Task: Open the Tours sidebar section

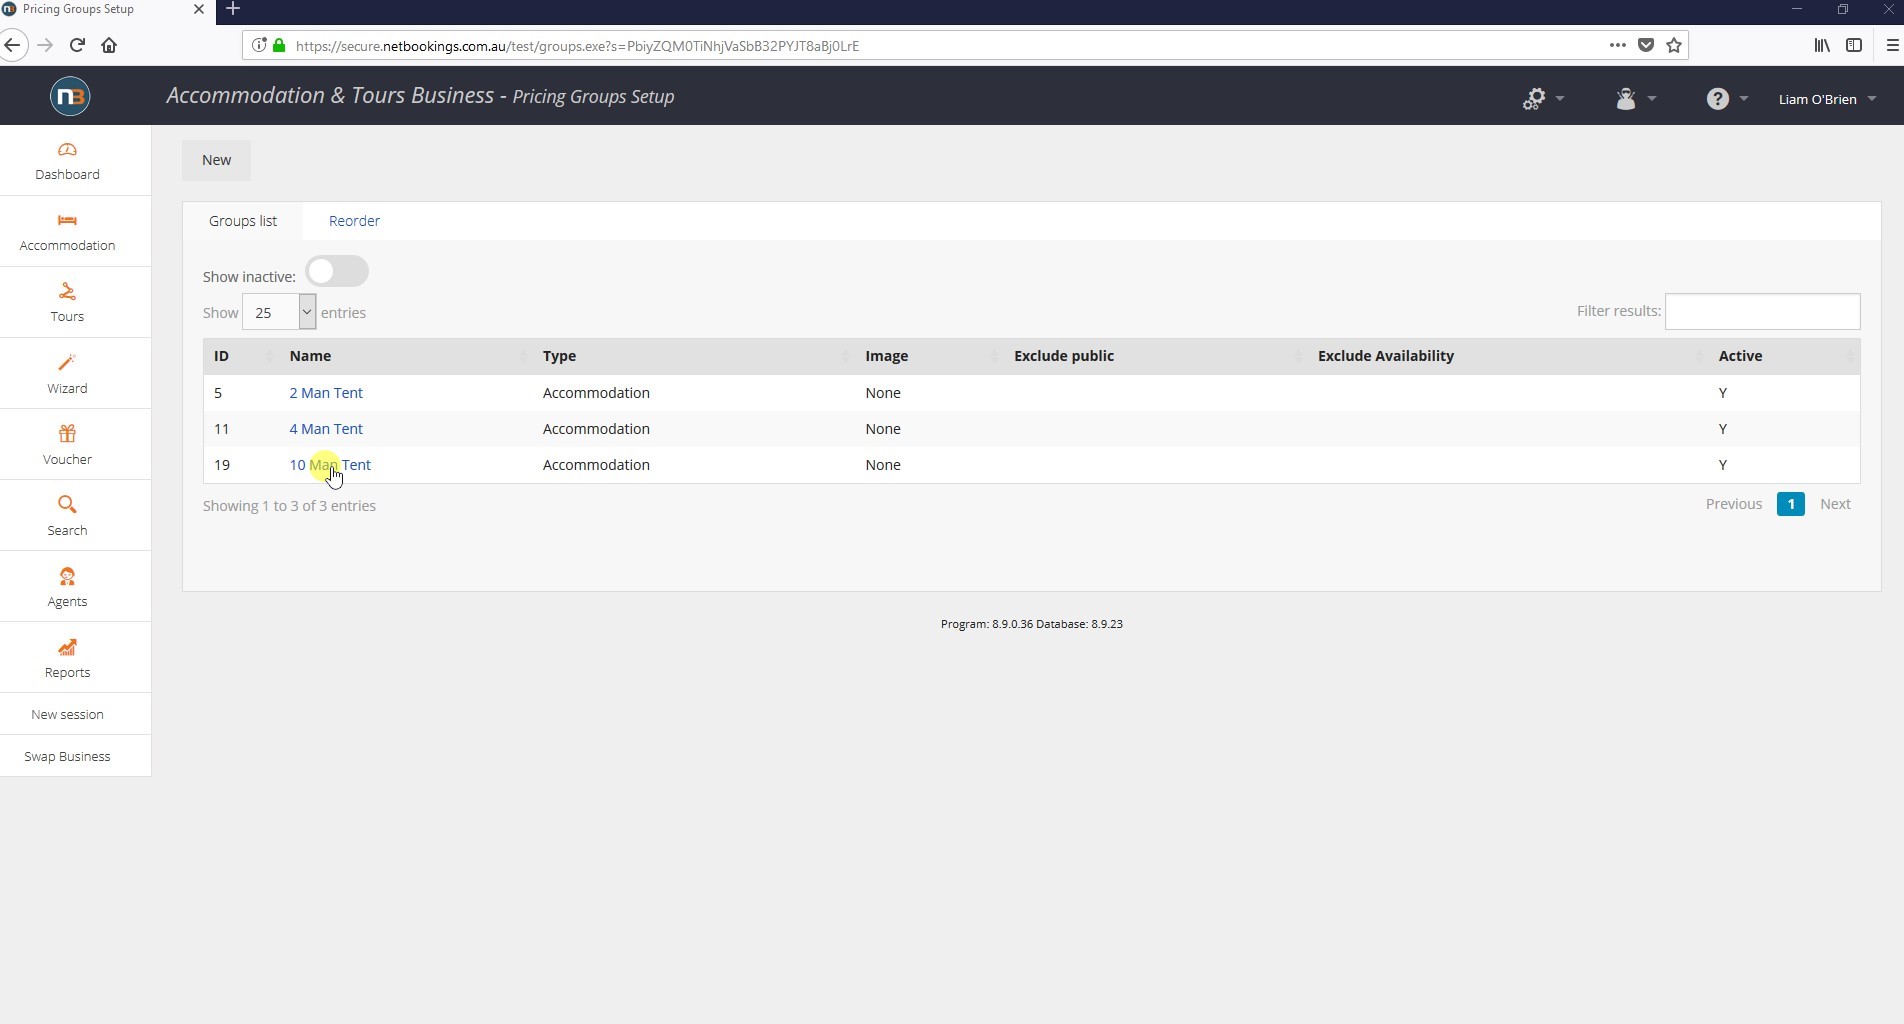Action: coord(67,302)
